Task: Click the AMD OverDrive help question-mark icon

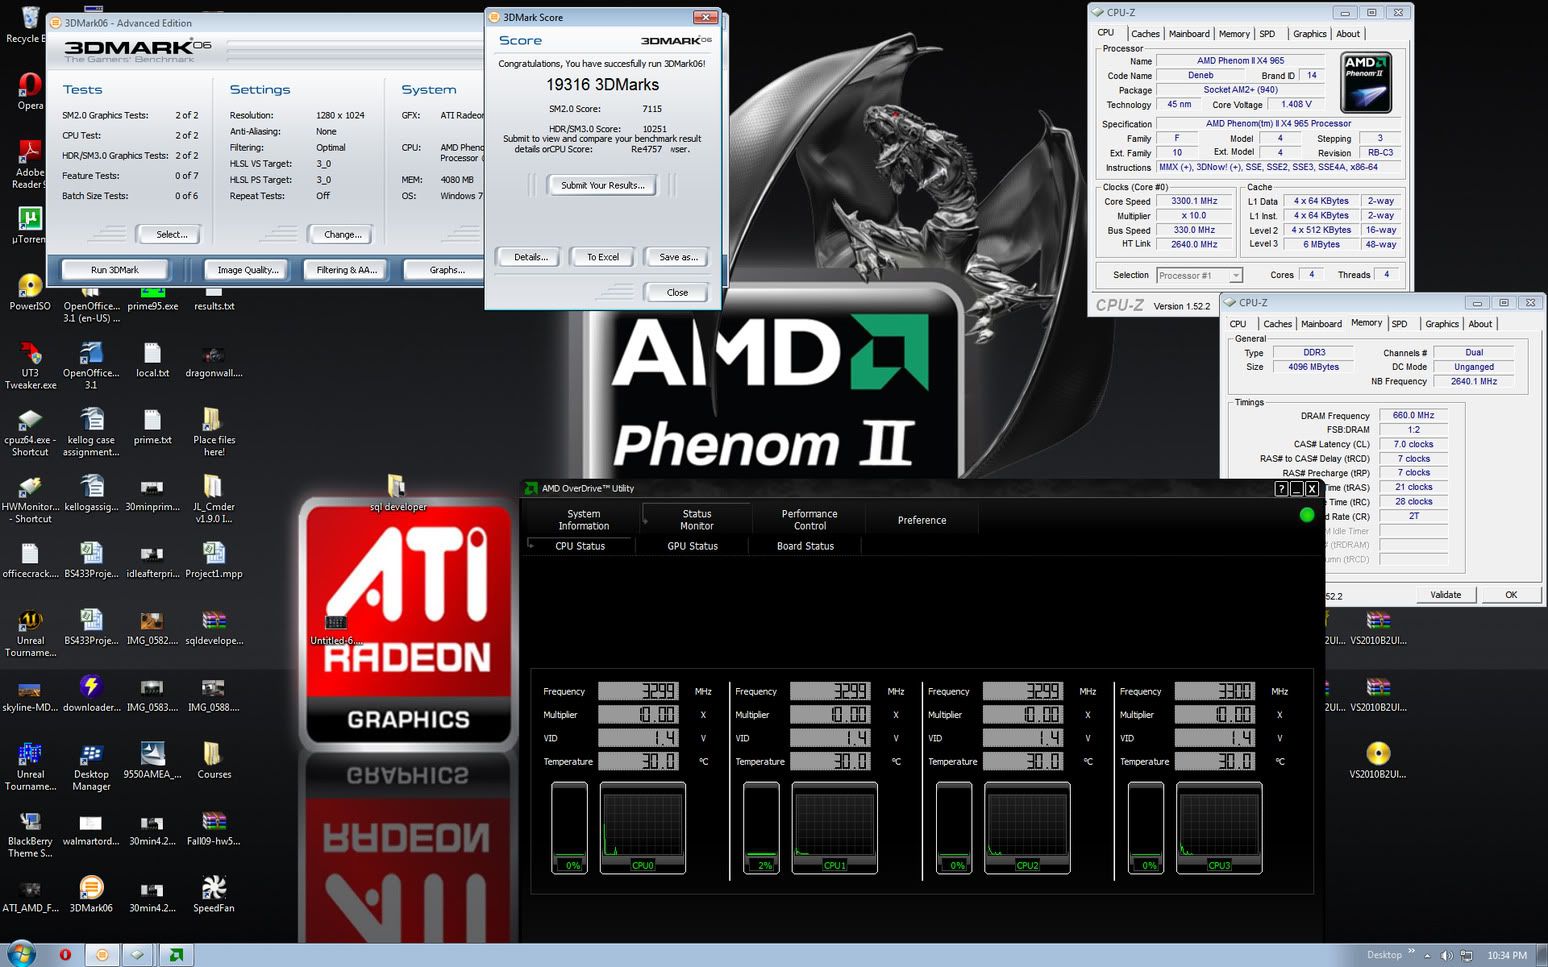Action: coord(1280,489)
